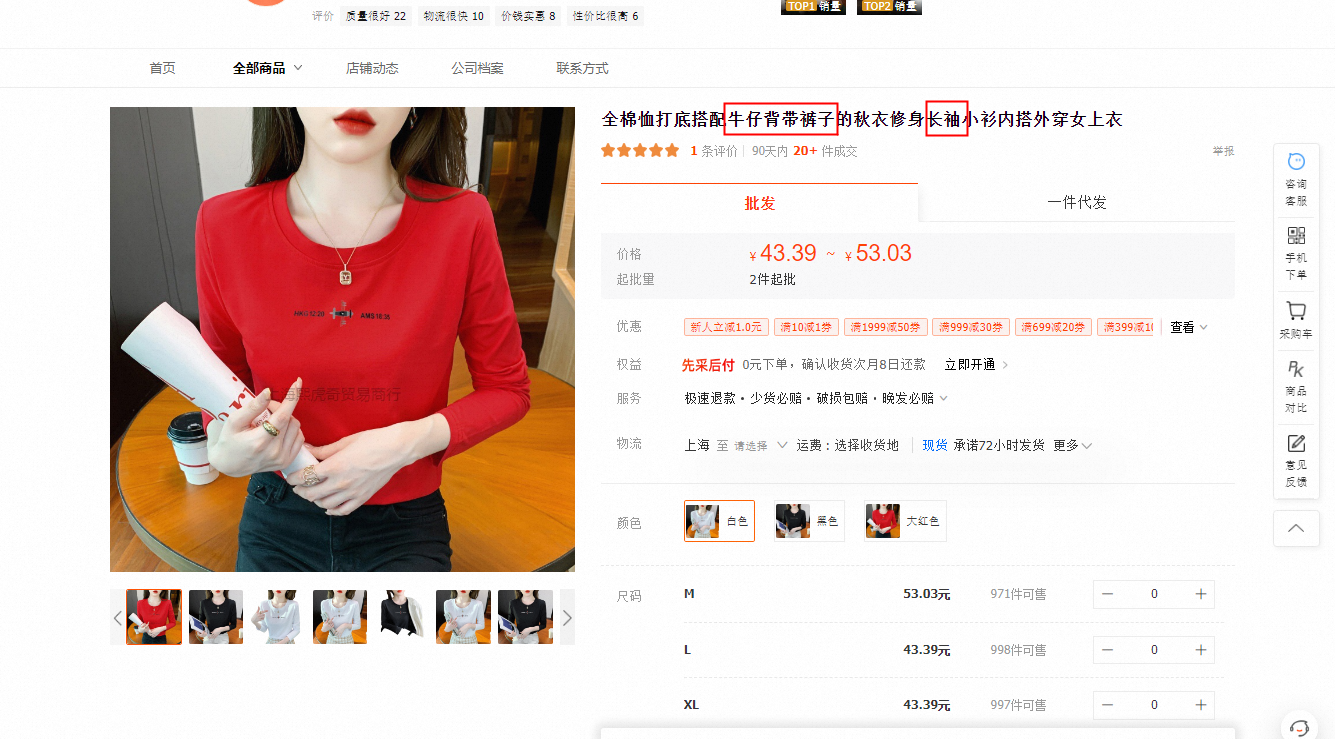Select the white color option
The image size is (1335, 739).
tap(719, 521)
